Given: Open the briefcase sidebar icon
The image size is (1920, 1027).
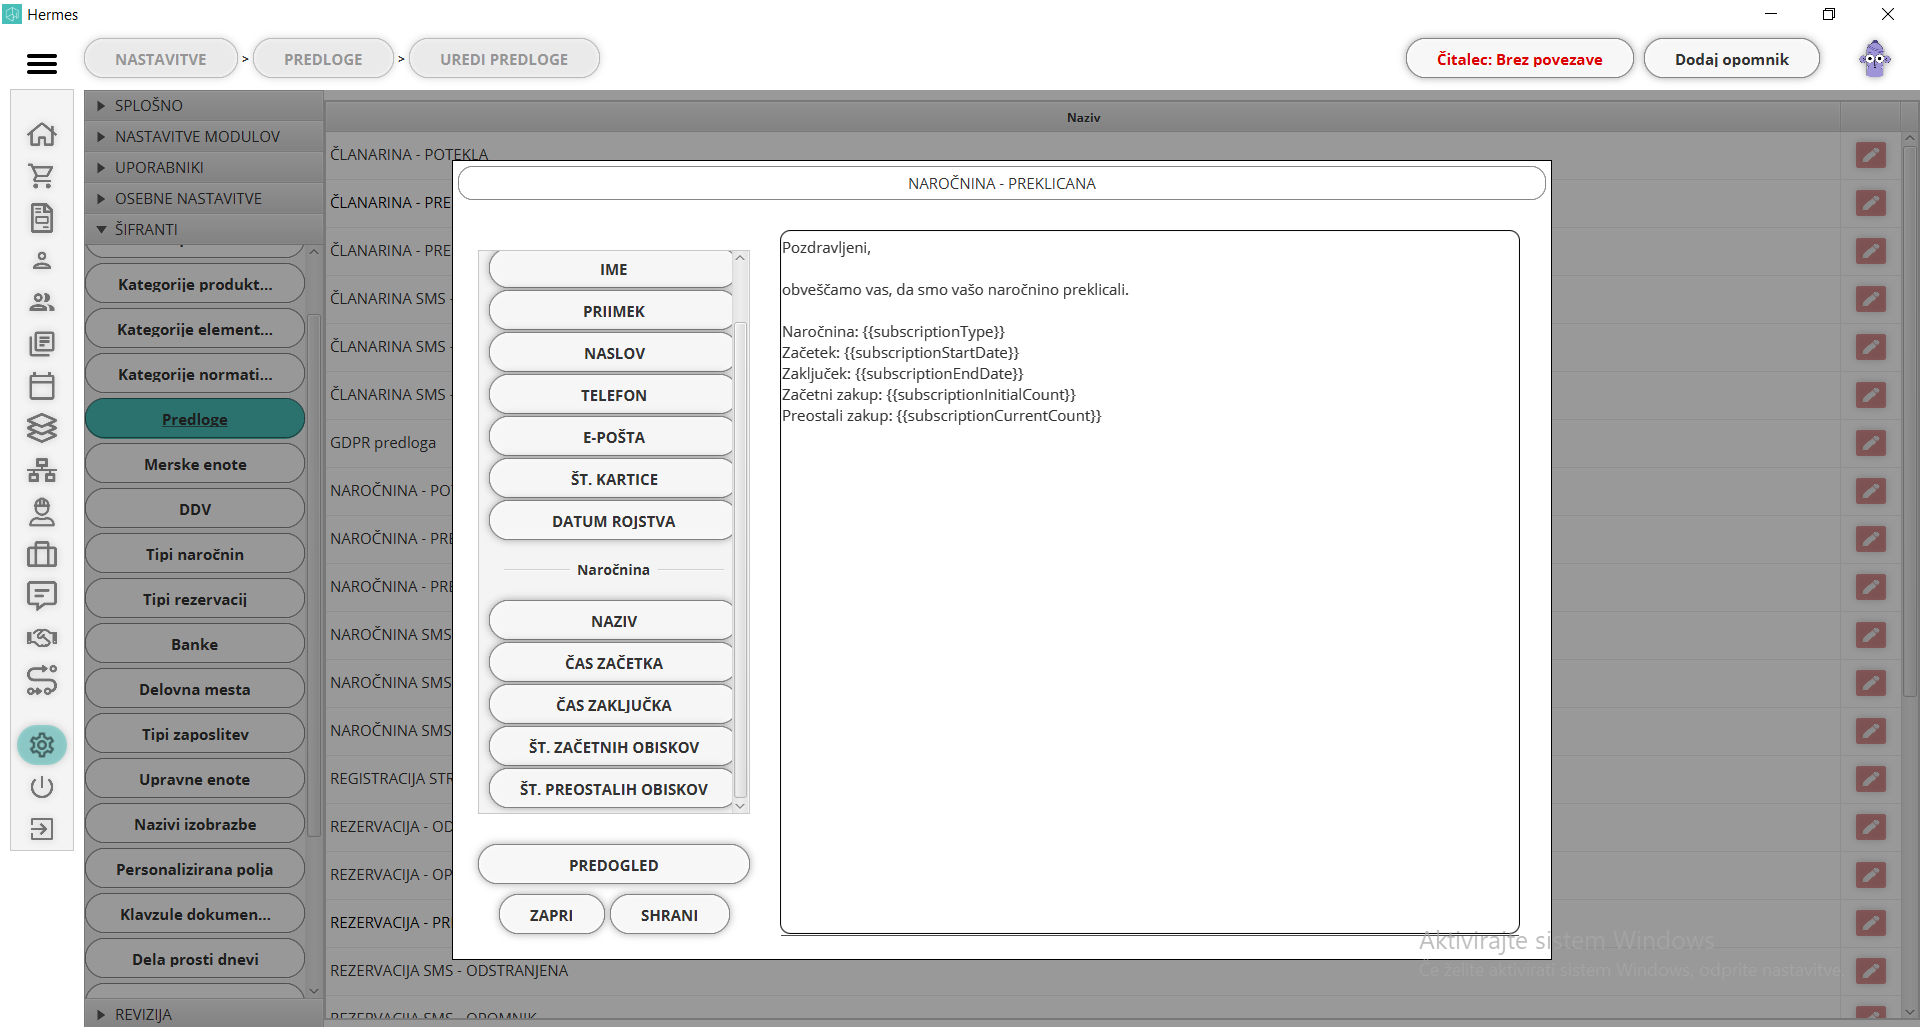Looking at the screenshot, I should (x=41, y=554).
